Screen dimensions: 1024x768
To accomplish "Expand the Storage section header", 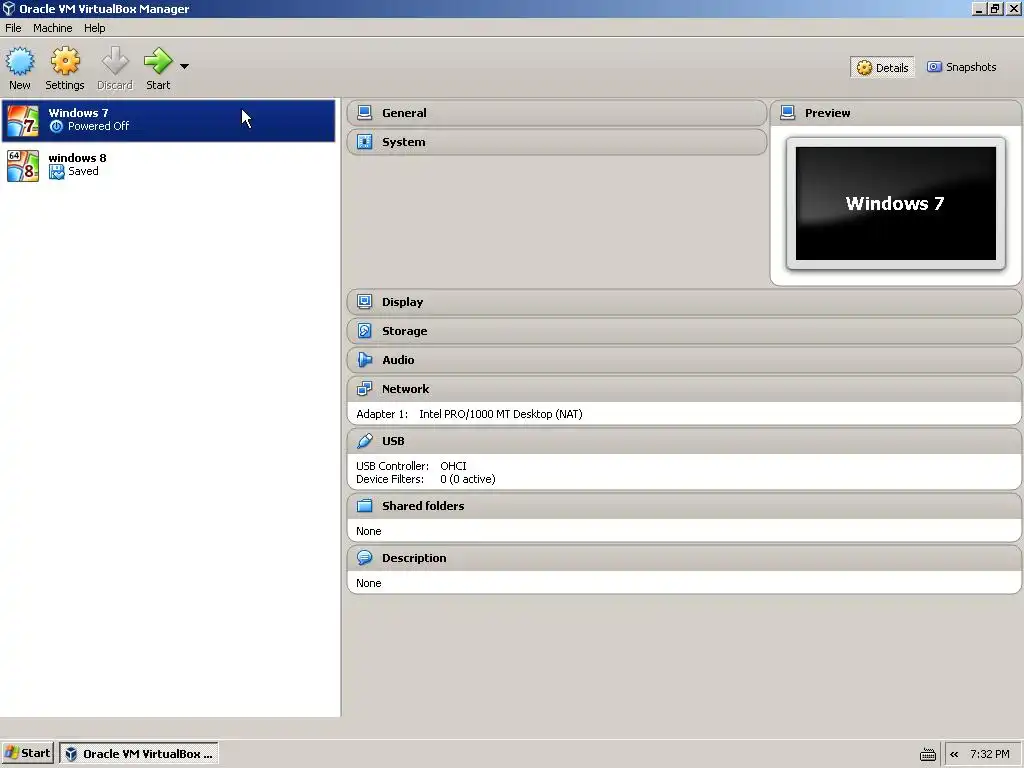I will [684, 331].
